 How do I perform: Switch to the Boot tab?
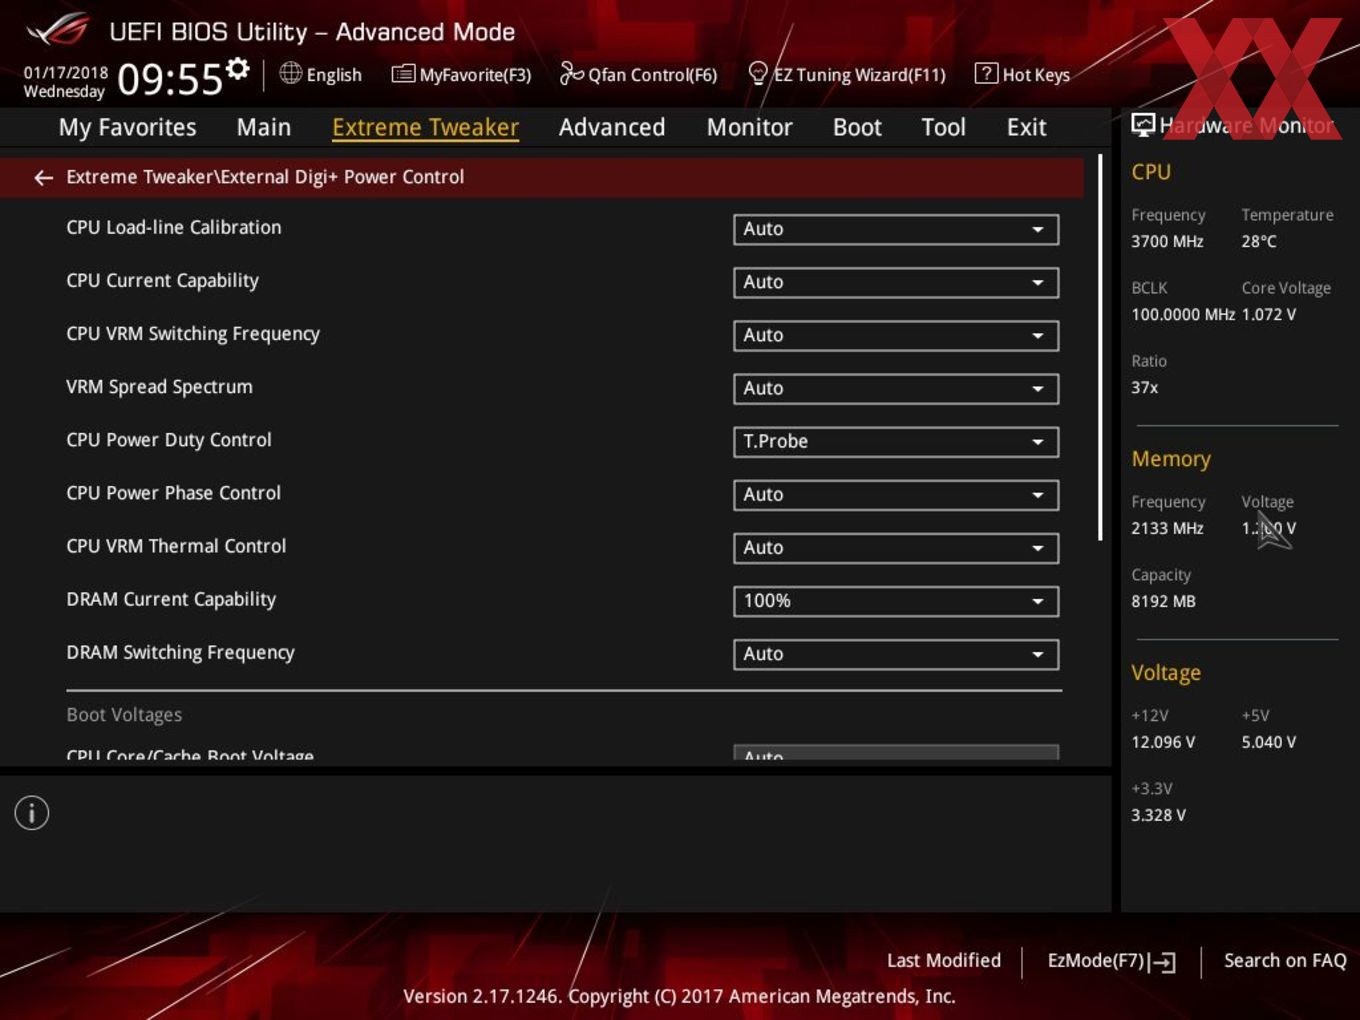click(857, 127)
